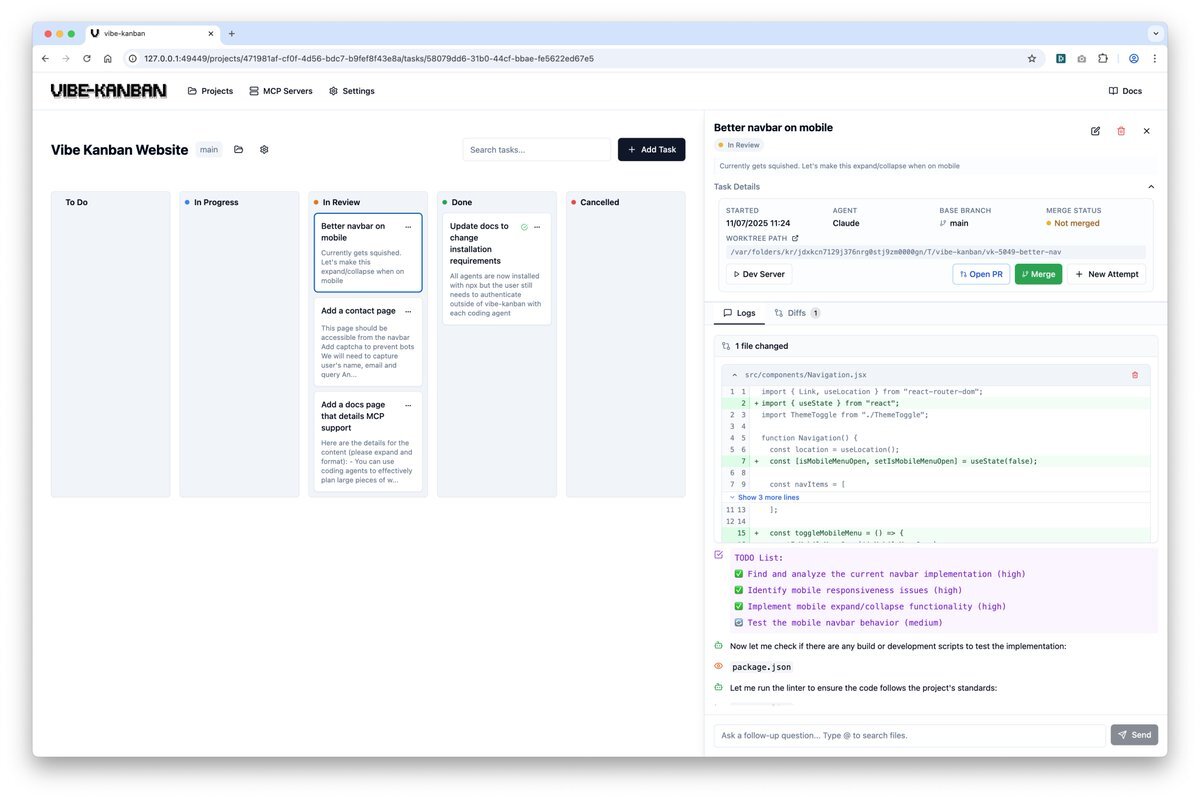
Task: Expand Show 3 more lines in diff
Action: pyautogui.click(x=768, y=497)
